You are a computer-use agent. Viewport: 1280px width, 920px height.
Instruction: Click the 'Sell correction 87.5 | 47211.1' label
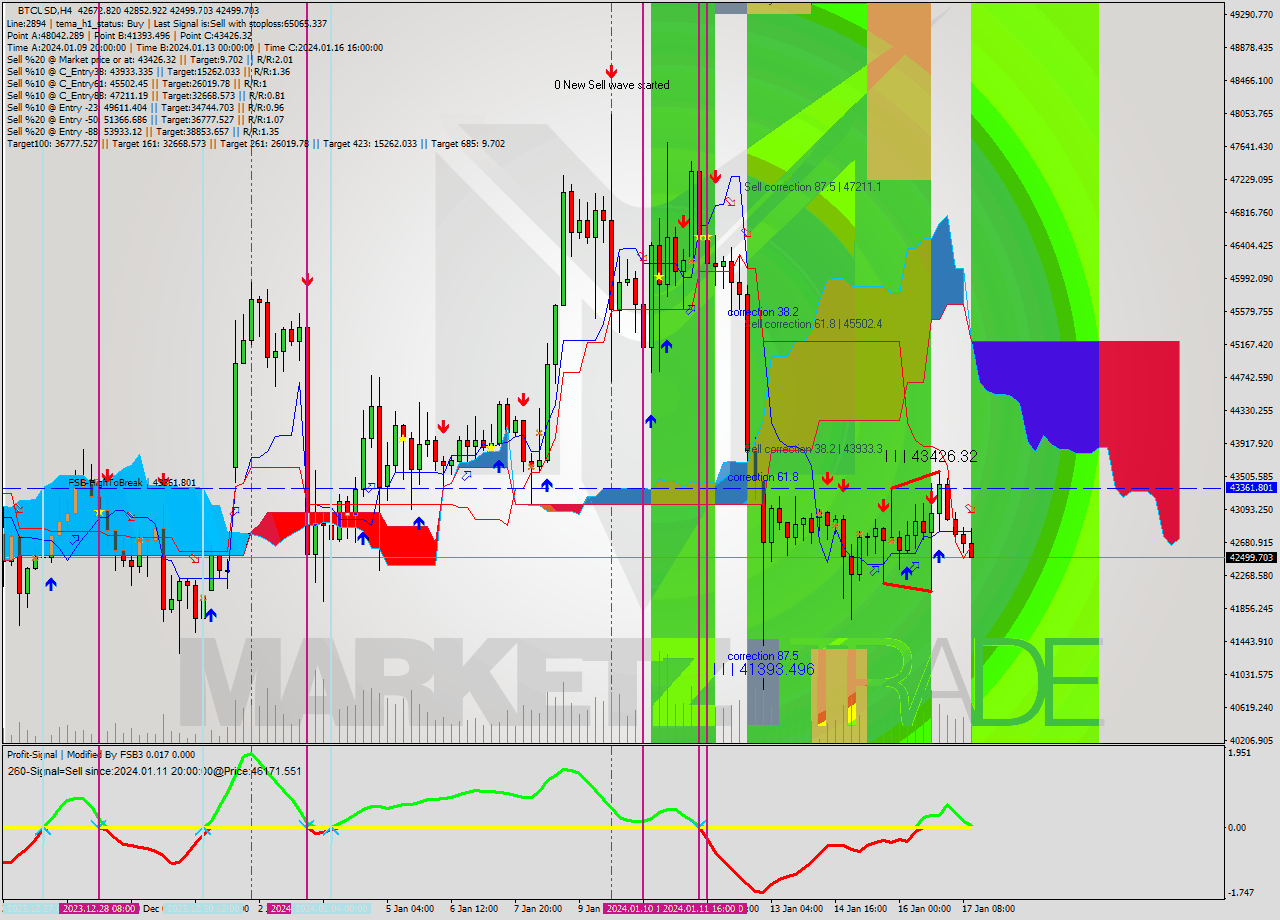pyautogui.click(x=812, y=187)
